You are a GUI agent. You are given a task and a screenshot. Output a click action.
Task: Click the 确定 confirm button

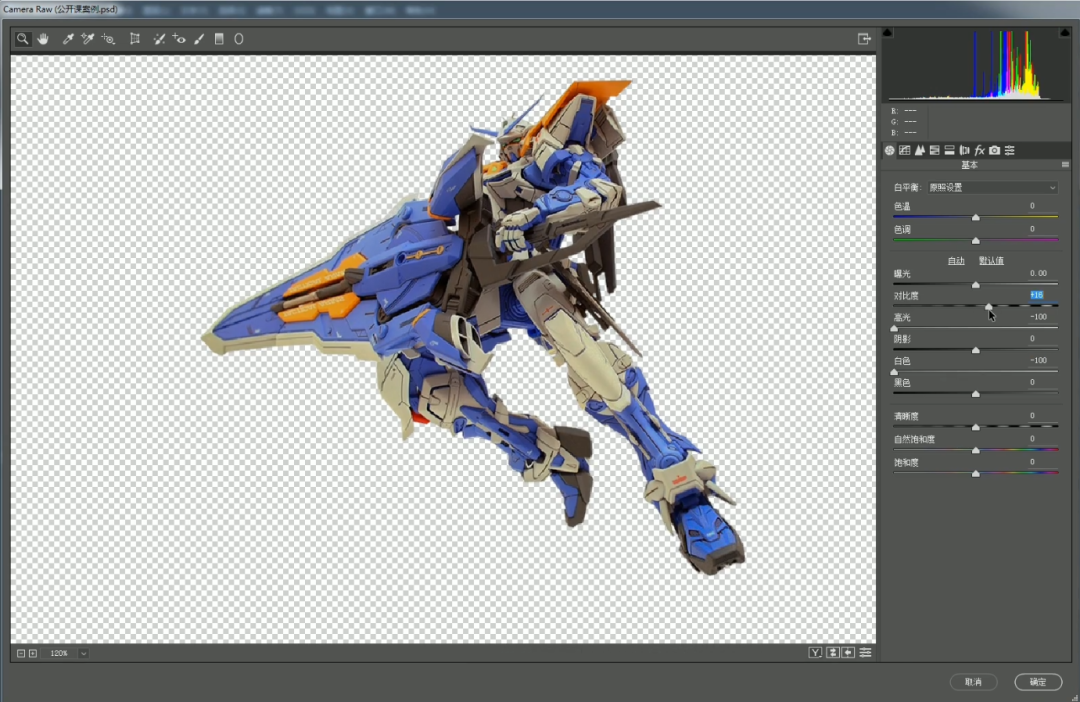click(x=1038, y=682)
